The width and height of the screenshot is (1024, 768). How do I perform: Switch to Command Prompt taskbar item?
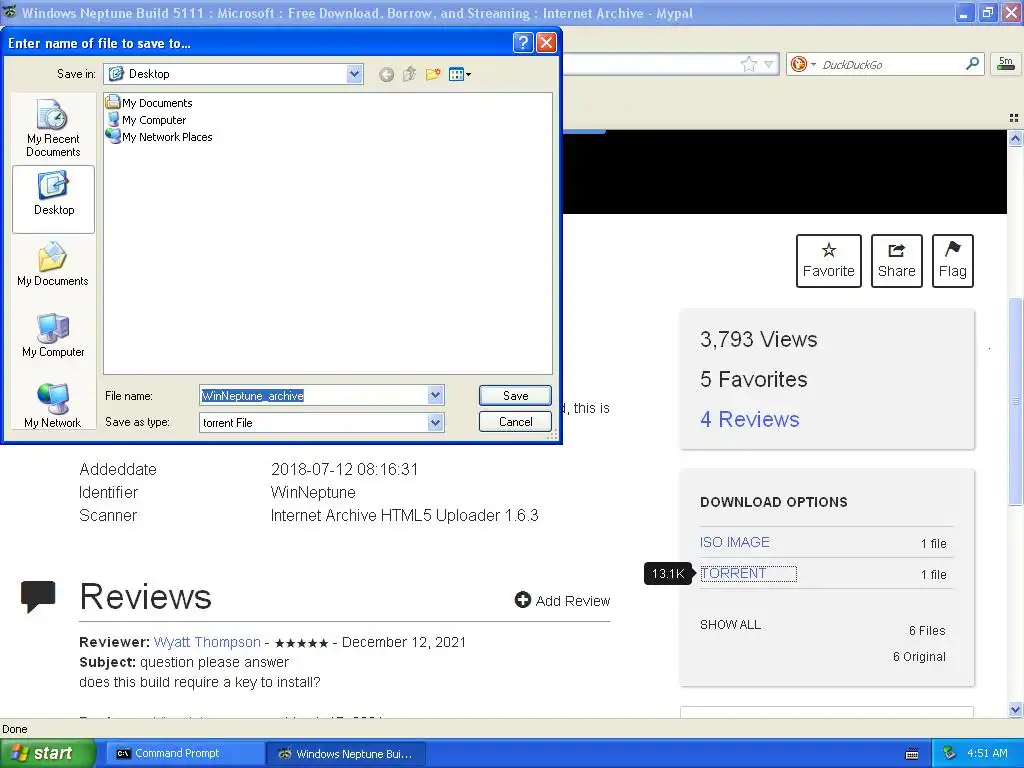pyautogui.click(x=185, y=754)
